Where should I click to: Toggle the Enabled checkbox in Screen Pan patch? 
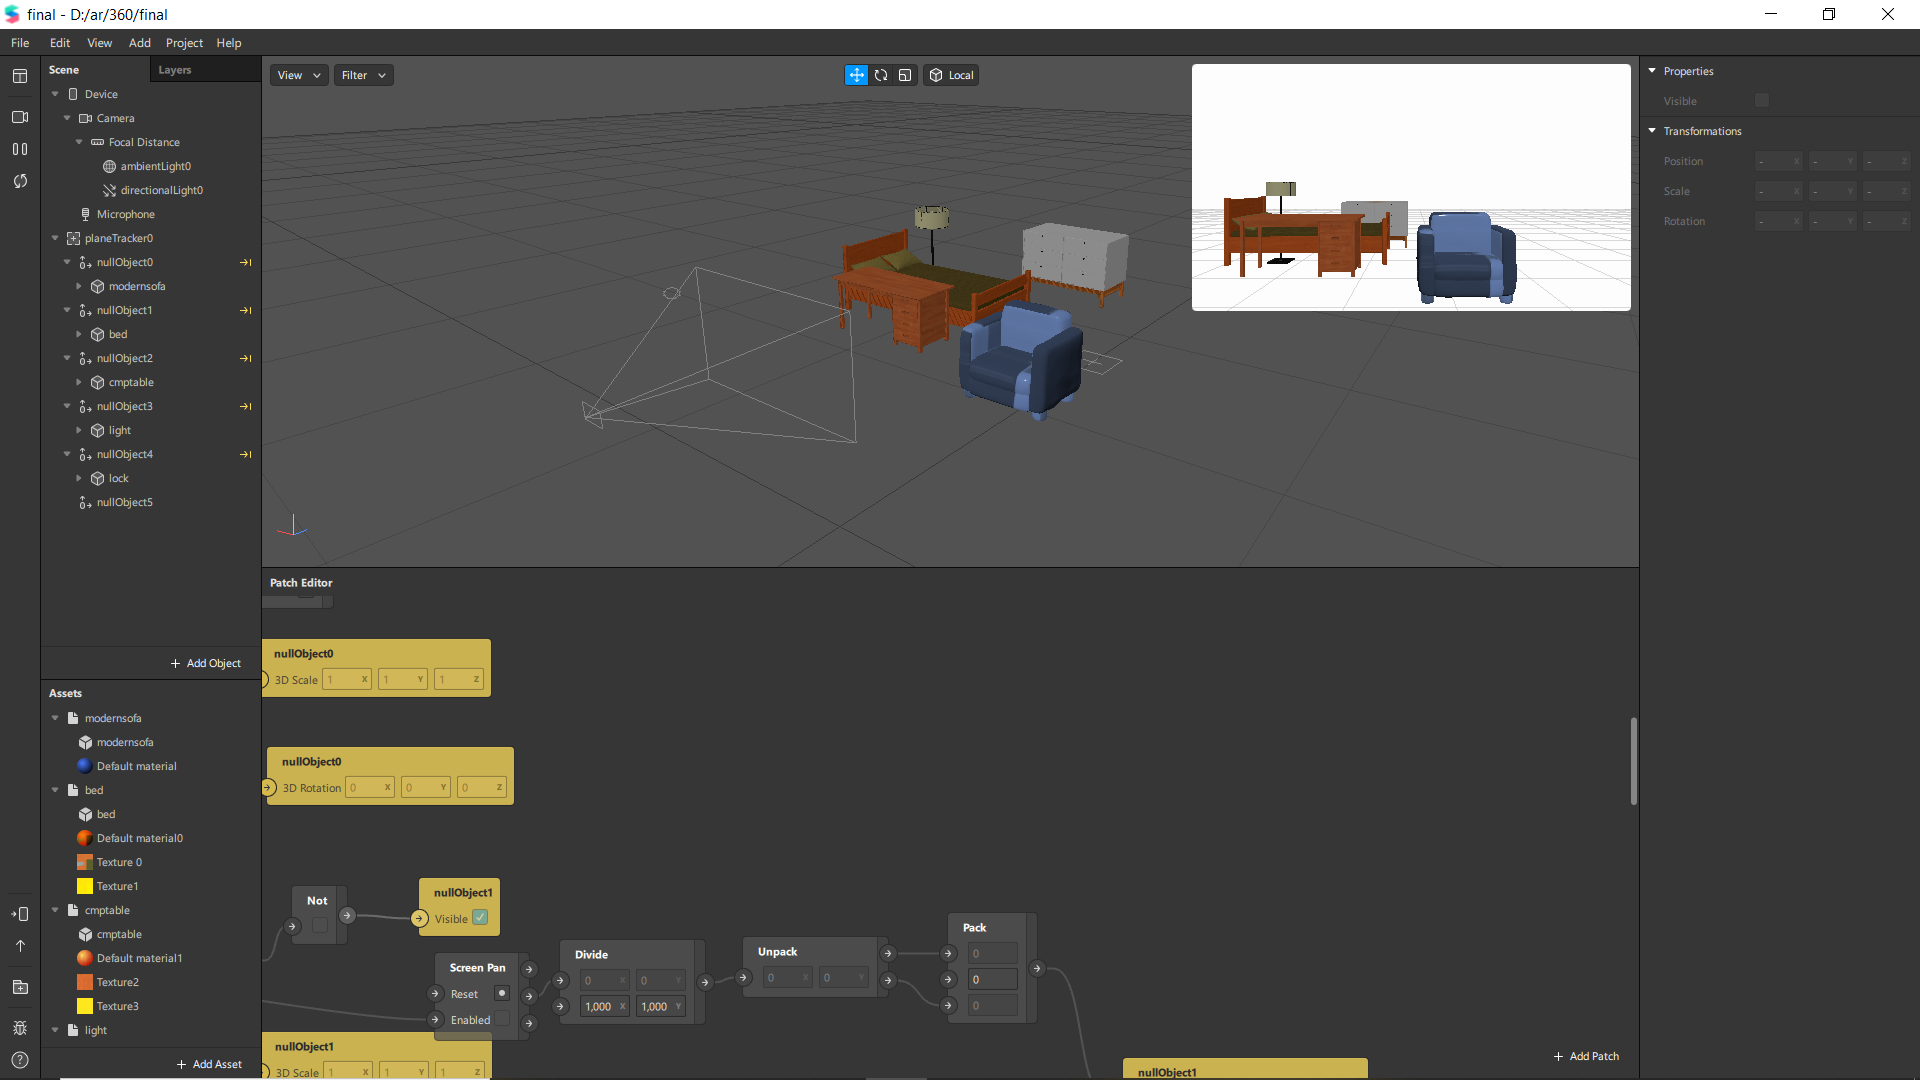pyautogui.click(x=502, y=1019)
